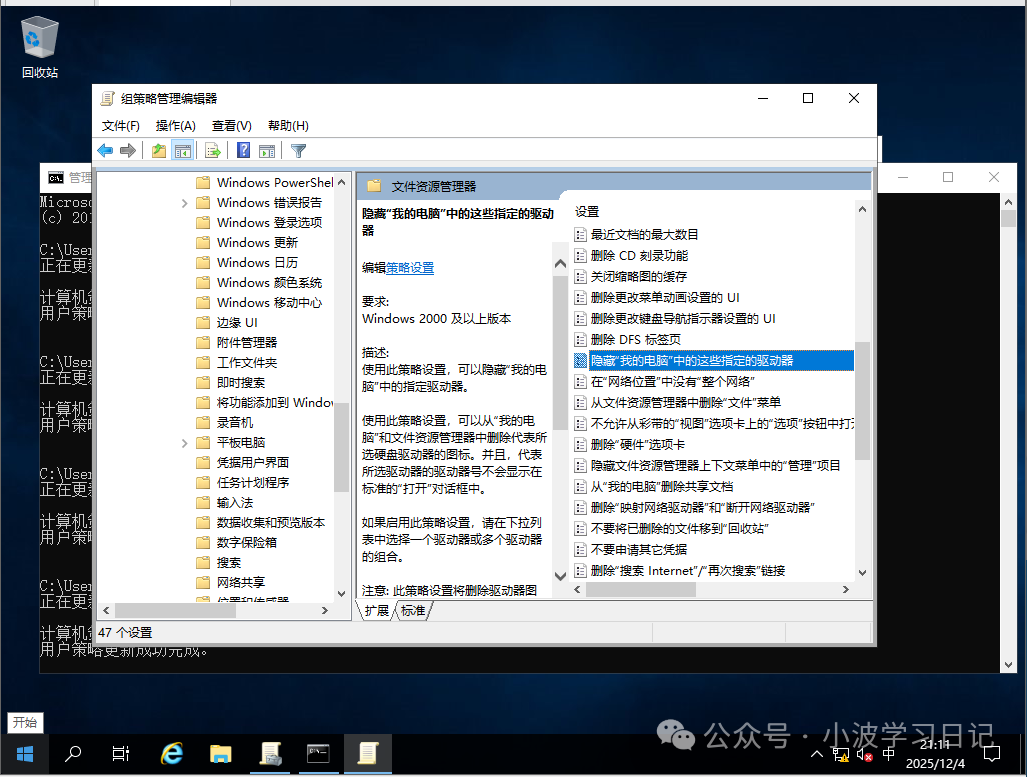Click the Filter funnel icon

point(298,151)
